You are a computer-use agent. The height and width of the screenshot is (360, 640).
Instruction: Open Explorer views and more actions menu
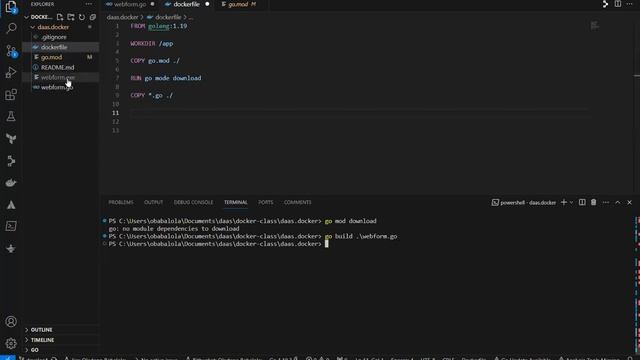pyautogui.click(x=89, y=4)
